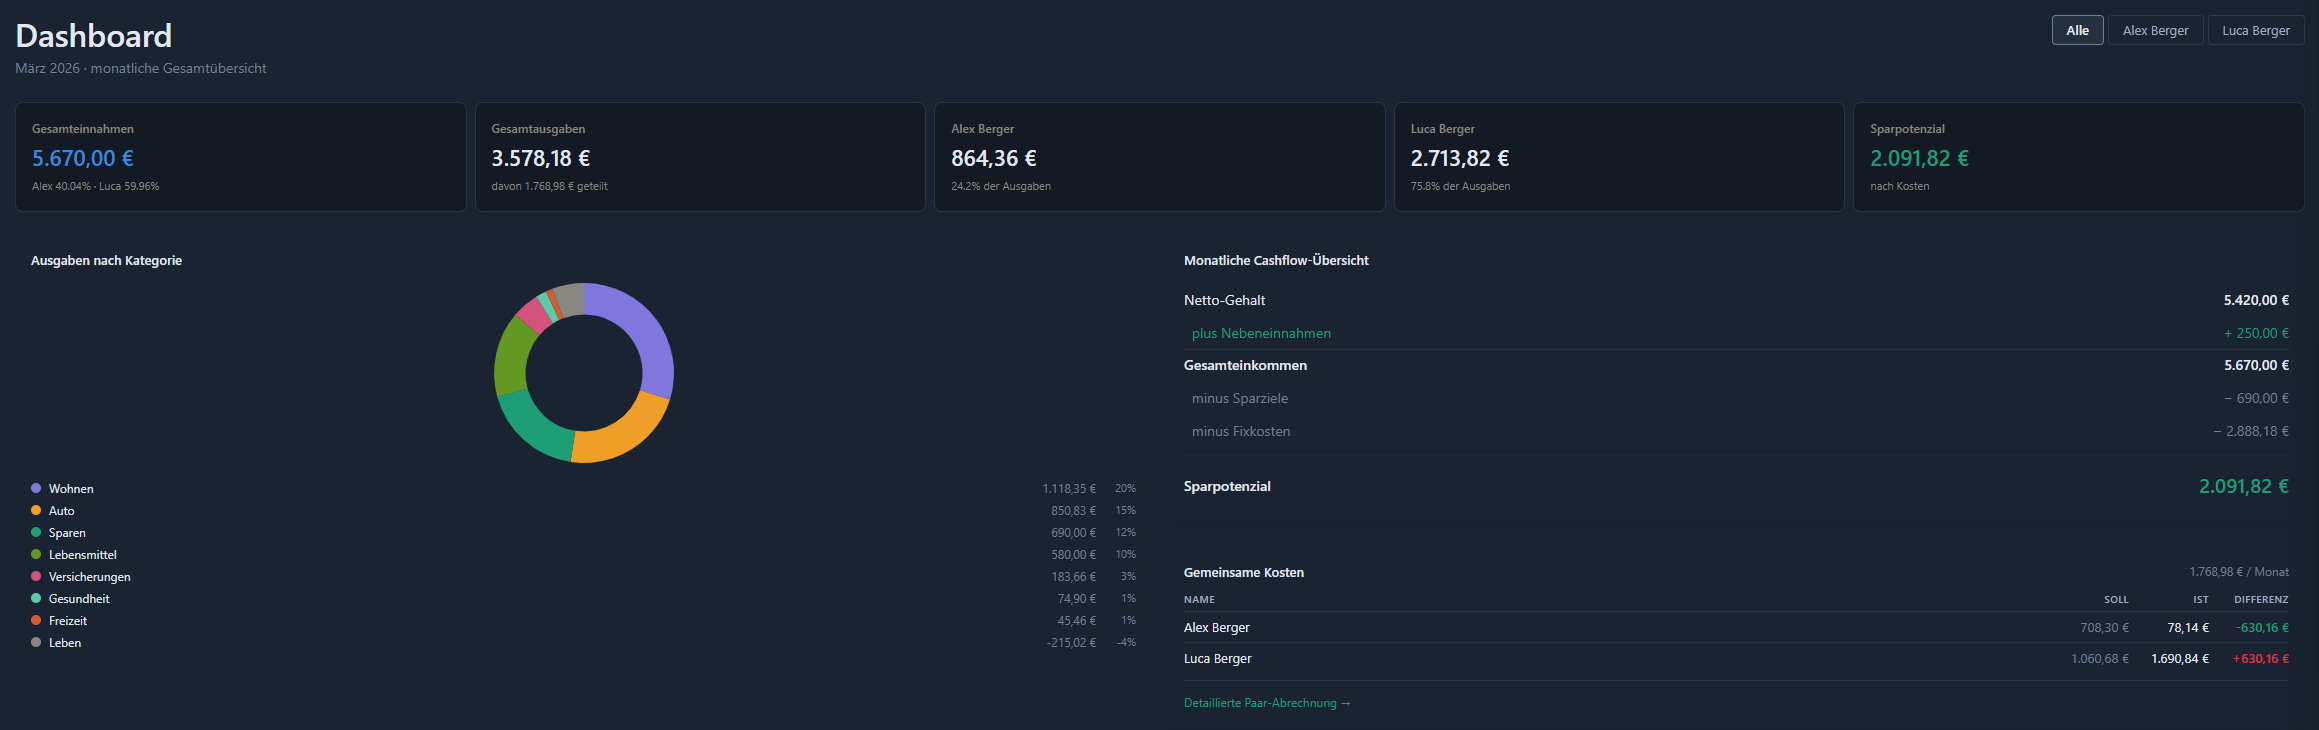Click the Fixkosten value − 2.888,18 €
The width and height of the screenshot is (2319, 730).
2251,431
